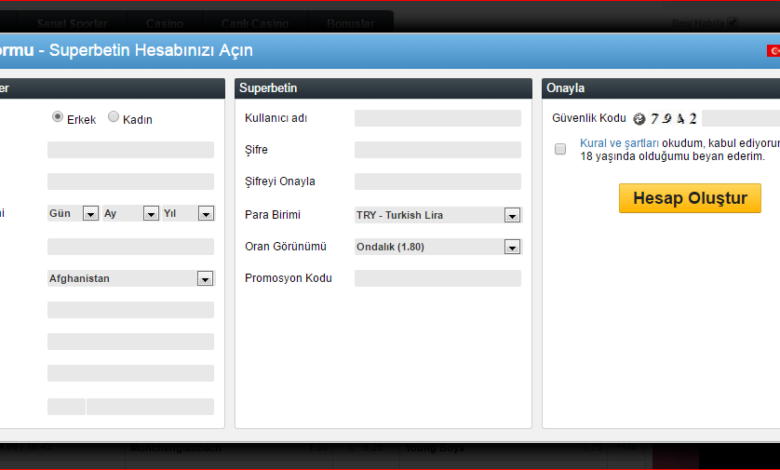Image resolution: width=780 pixels, height=470 pixels.
Task: Click the Güvenlik Kodu input field
Action: click(741, 118)
